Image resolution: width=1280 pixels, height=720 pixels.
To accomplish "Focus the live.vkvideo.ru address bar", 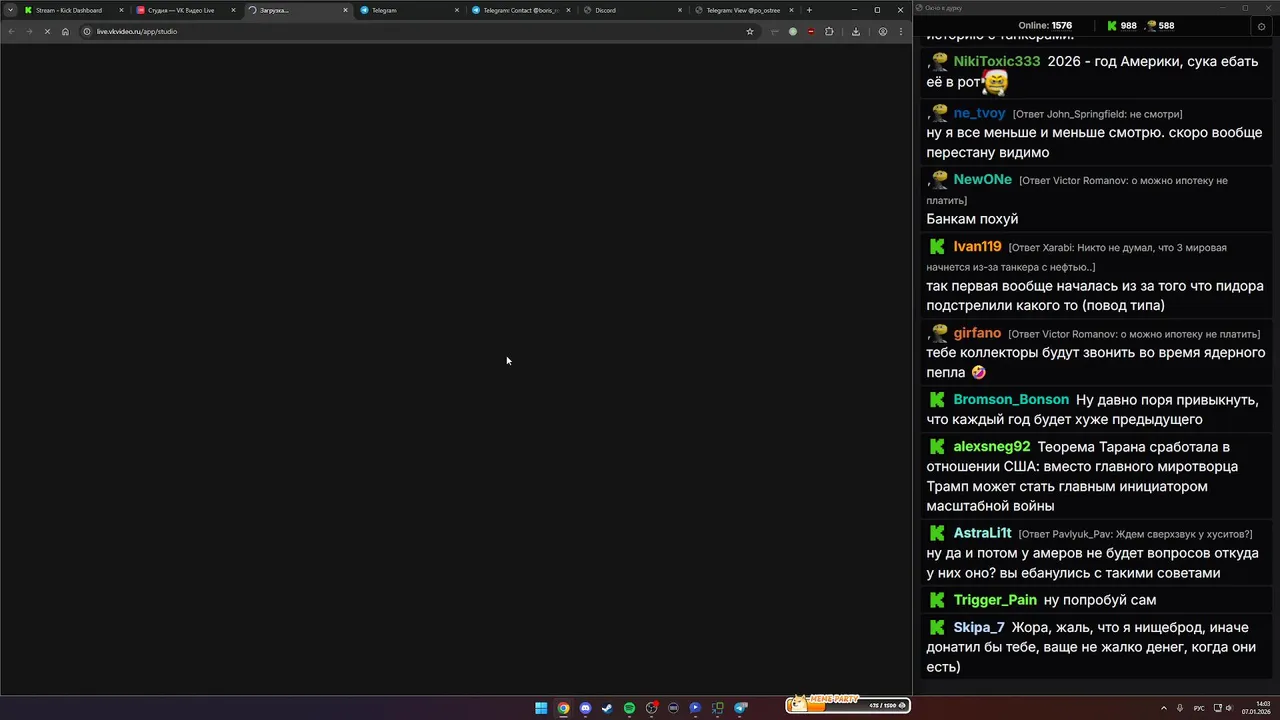I will pyautogui.click(x=420, y=31).
